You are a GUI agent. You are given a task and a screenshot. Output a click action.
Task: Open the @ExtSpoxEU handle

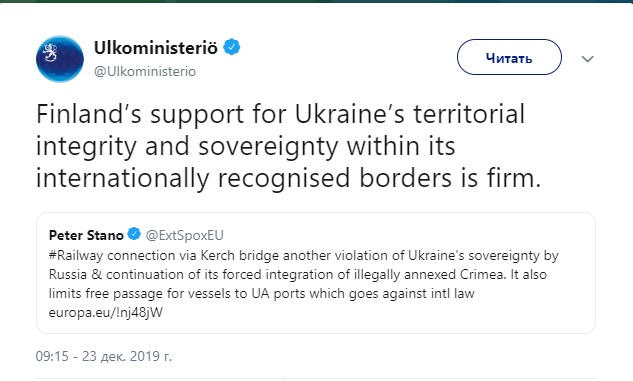tap(184, 235)
